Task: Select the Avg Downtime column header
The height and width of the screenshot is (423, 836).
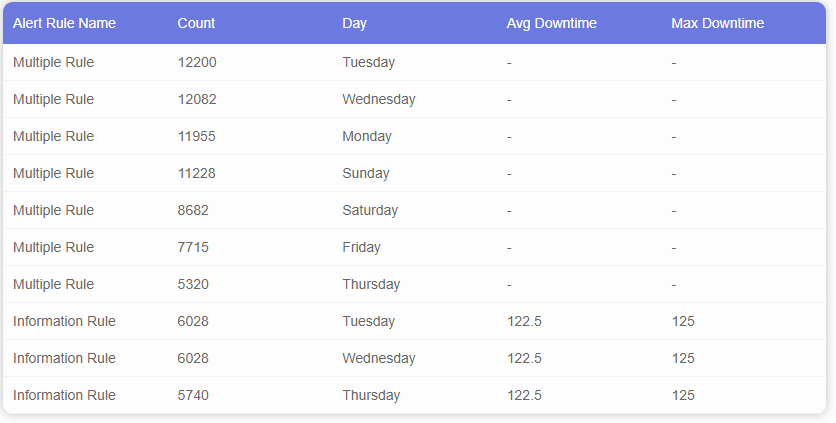Action: [x=551, y=23]
